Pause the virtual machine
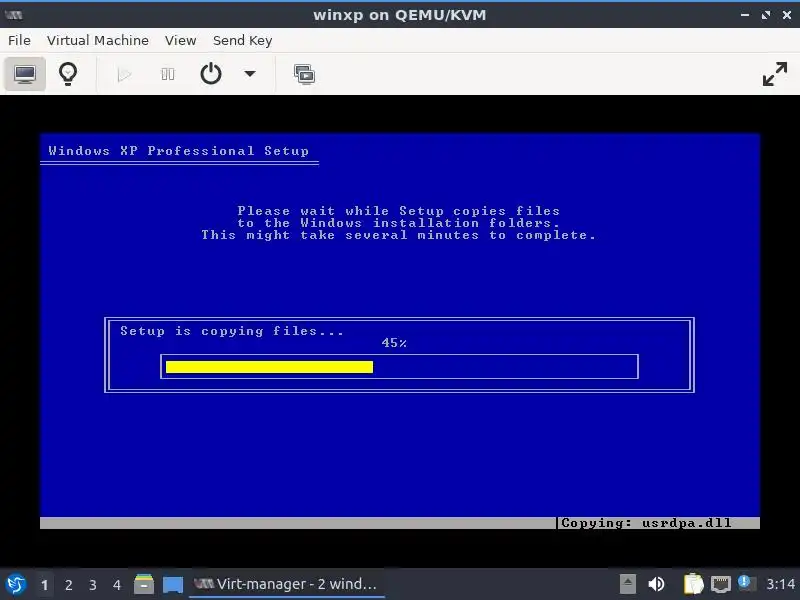Image resolution: width=800 pixels, height=600 pixels. 167,74
